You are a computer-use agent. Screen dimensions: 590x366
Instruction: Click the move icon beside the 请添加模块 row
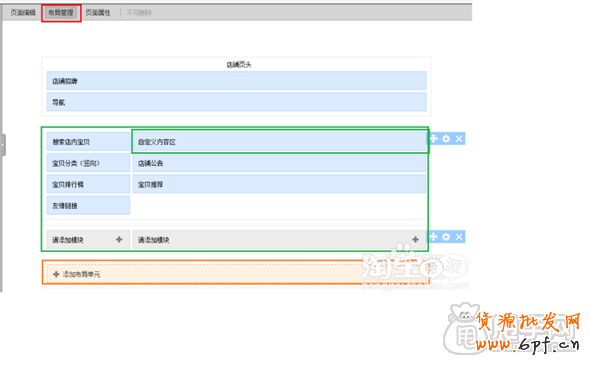(x=434, y=237)
